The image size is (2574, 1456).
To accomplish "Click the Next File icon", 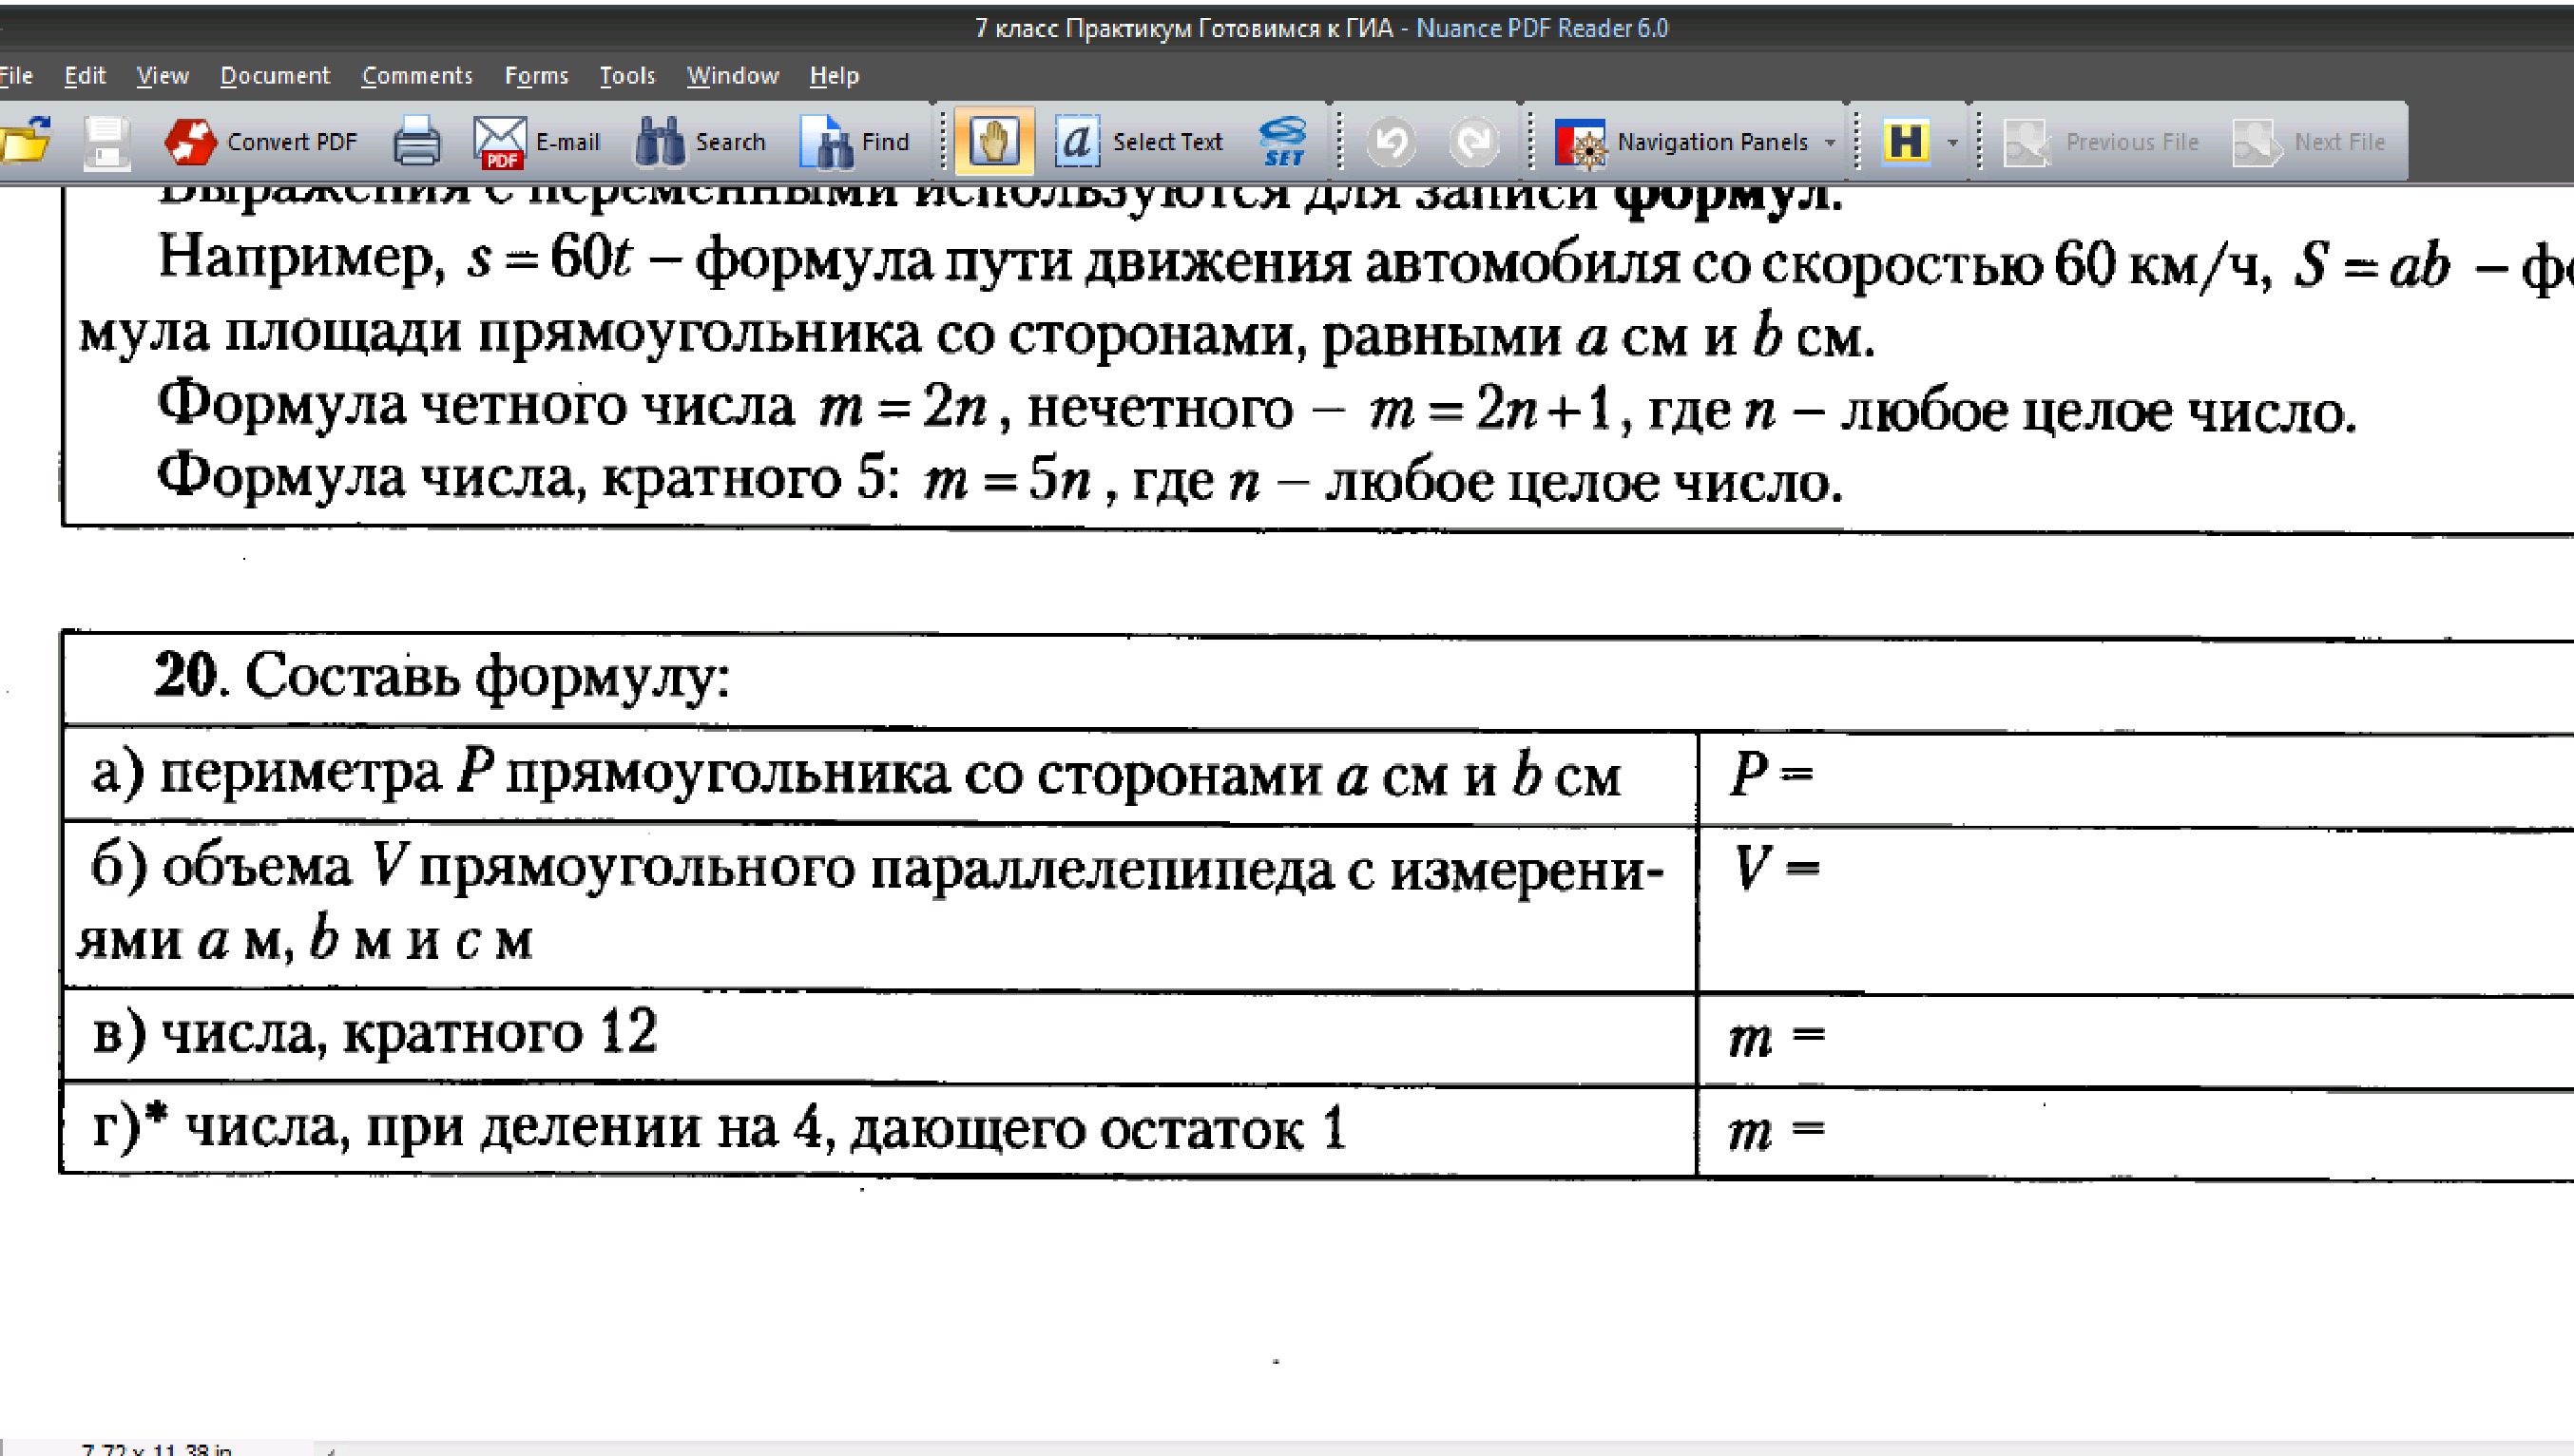I will [x=2257, y=142].
